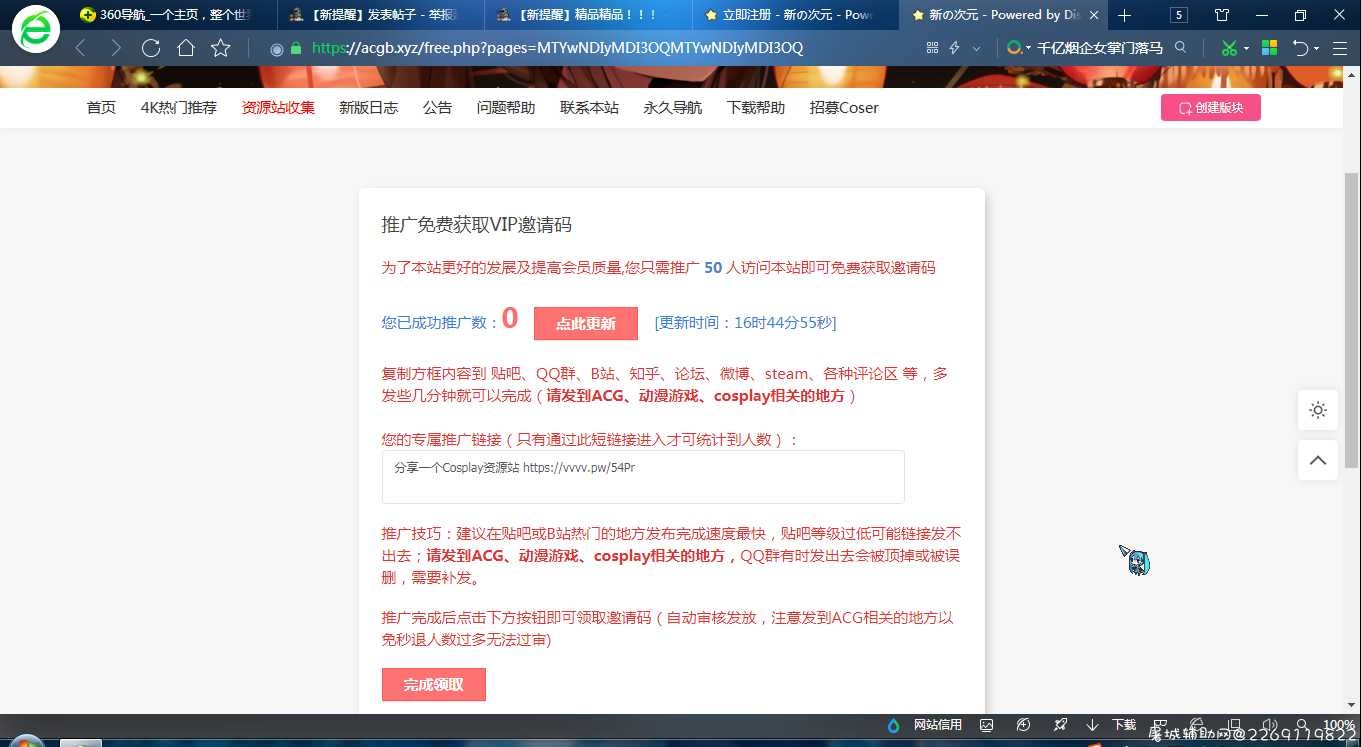Open the QR code grid icon

tap(932, 48)
